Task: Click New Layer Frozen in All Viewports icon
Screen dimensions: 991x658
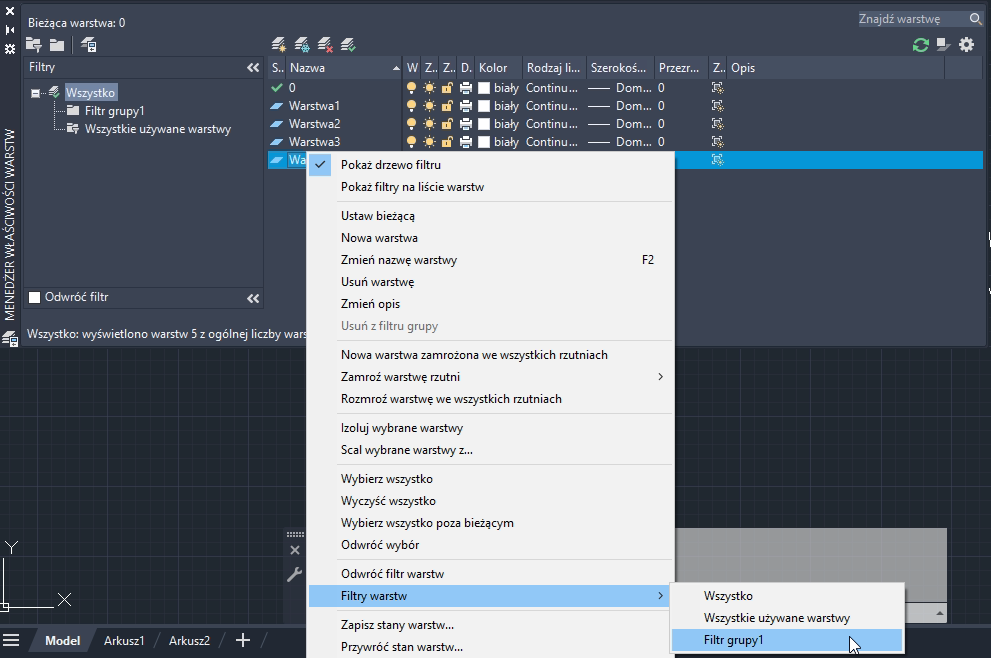Action: click(302, 45)
